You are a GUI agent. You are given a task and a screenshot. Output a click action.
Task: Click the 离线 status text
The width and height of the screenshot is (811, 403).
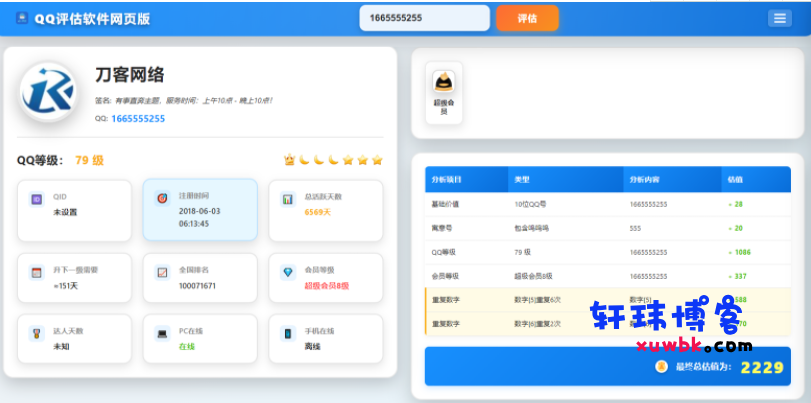point(312,347)
